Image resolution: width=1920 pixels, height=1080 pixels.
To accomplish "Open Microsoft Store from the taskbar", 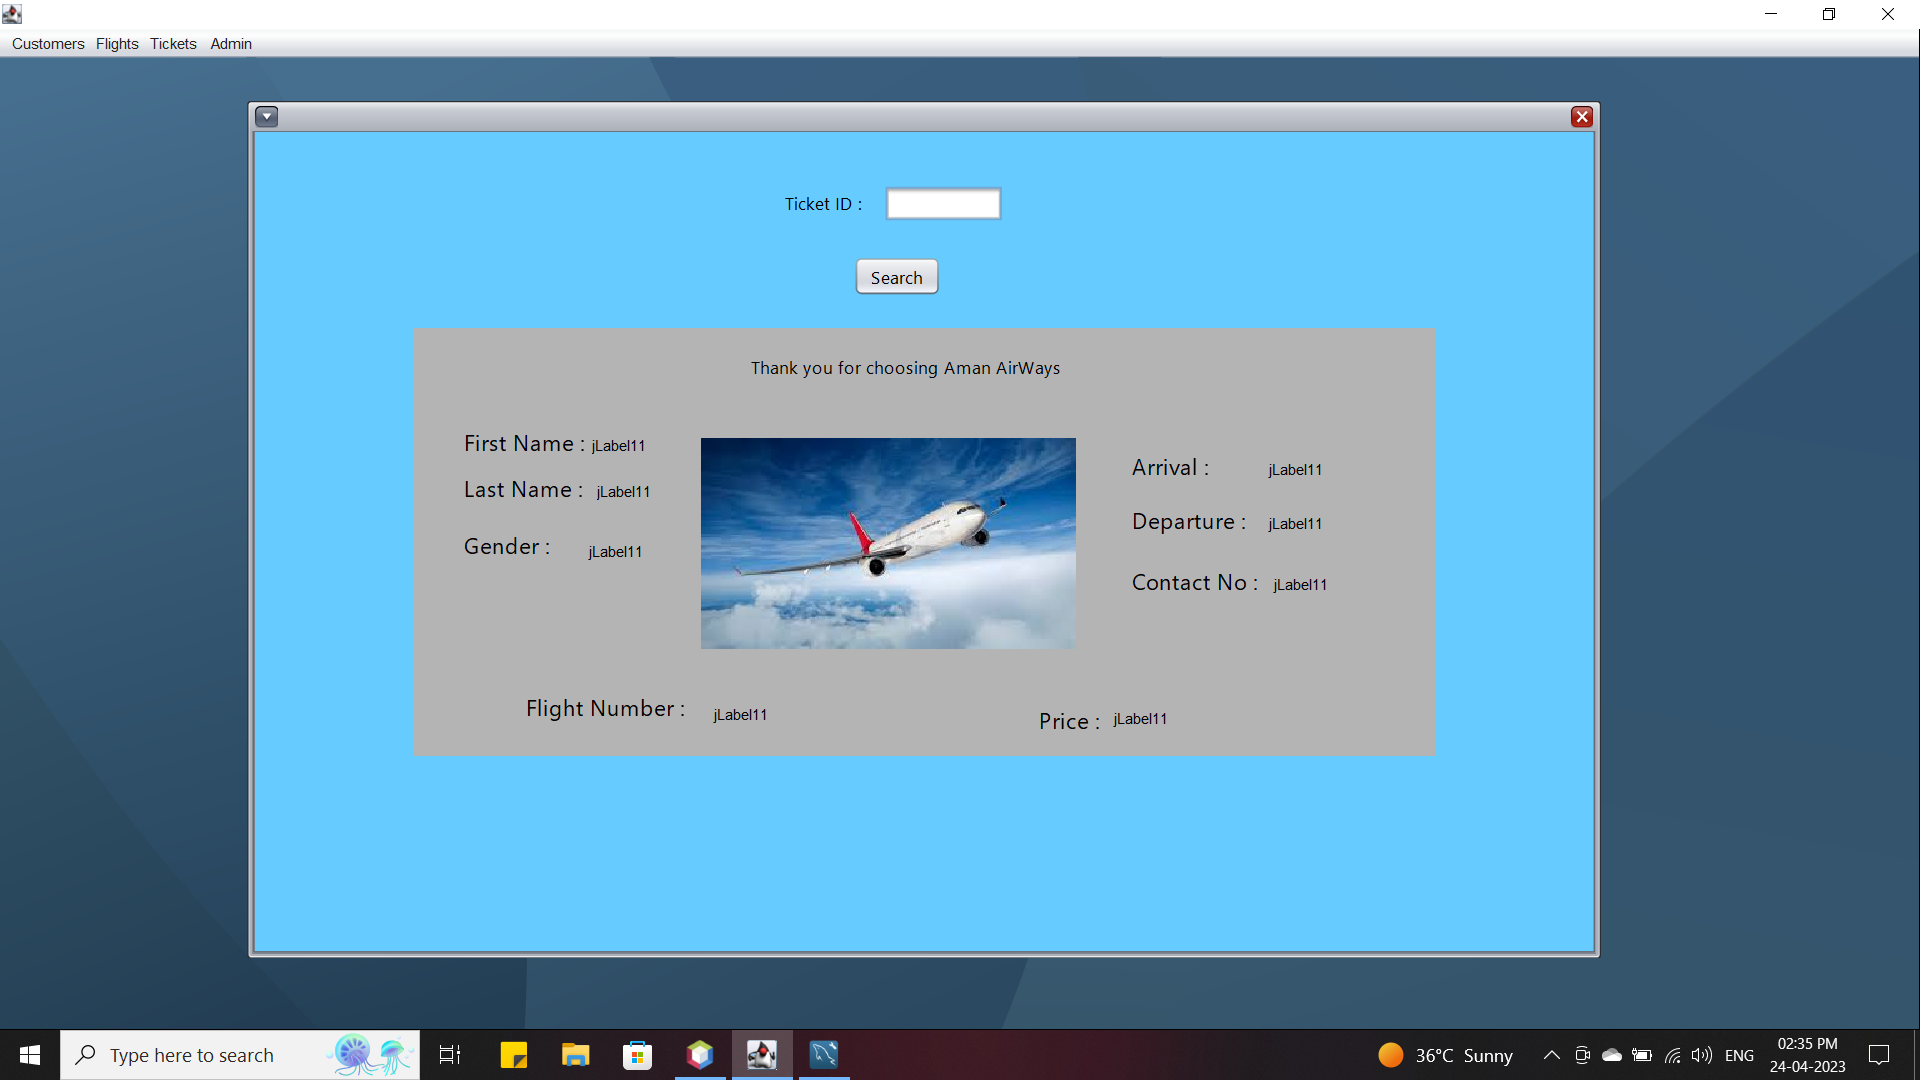I will click(x=638, y=1055).
